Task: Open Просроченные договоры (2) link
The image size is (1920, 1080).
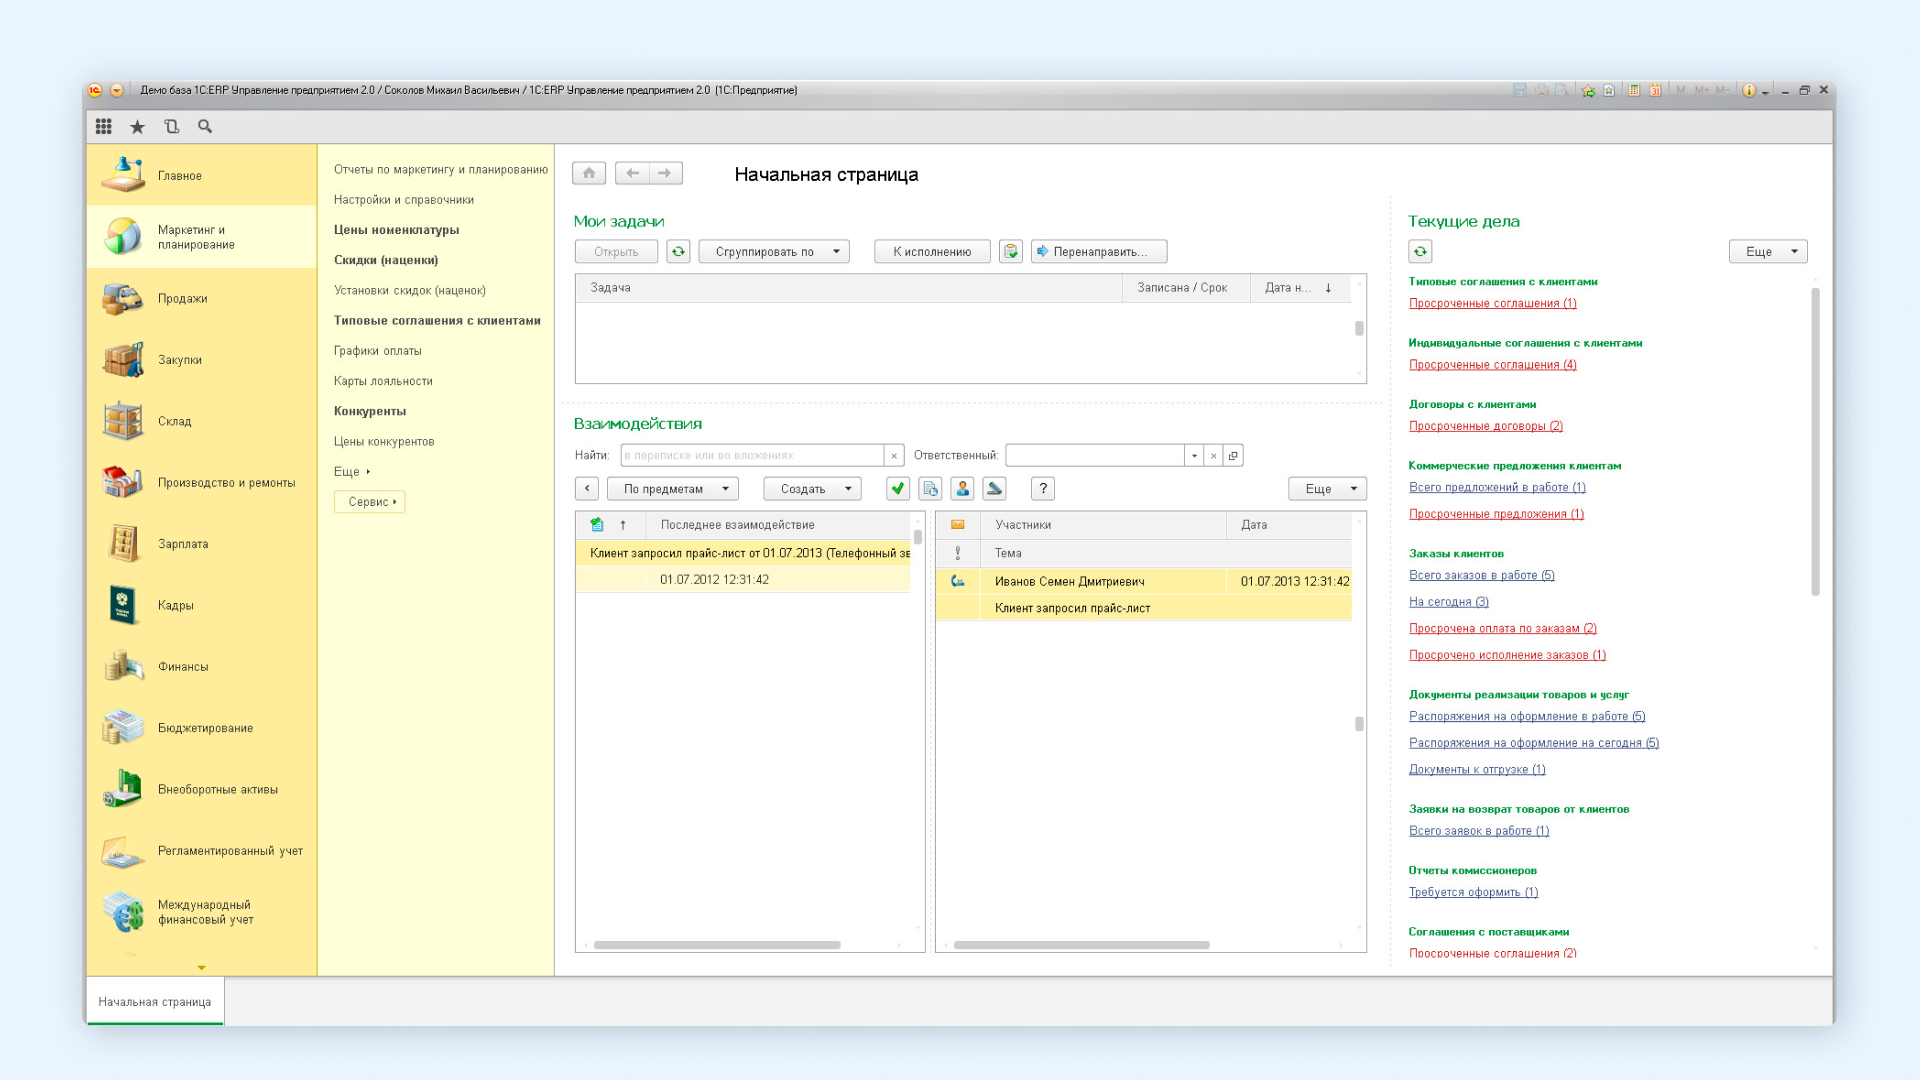Action: click(1485, 426)
